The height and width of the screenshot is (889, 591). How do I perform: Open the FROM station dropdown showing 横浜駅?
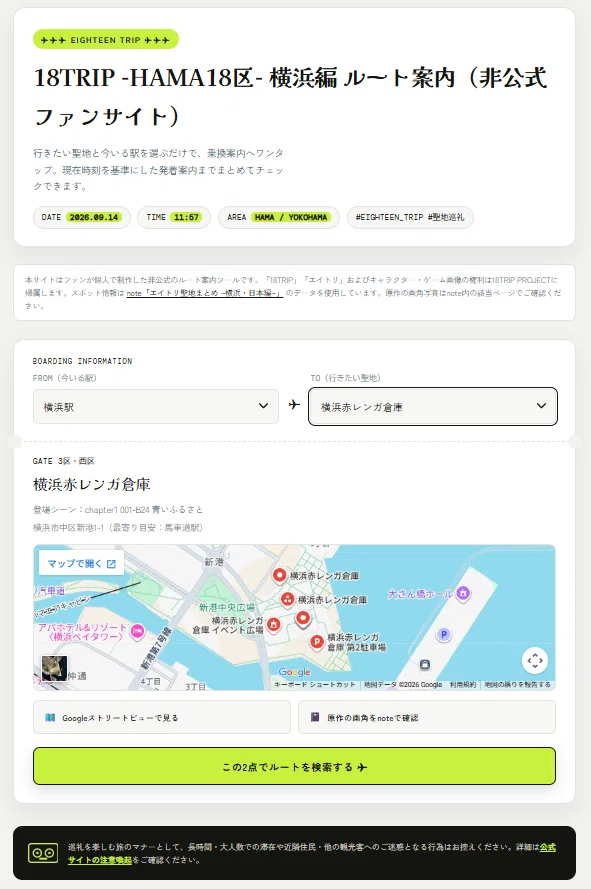(155, 406)
